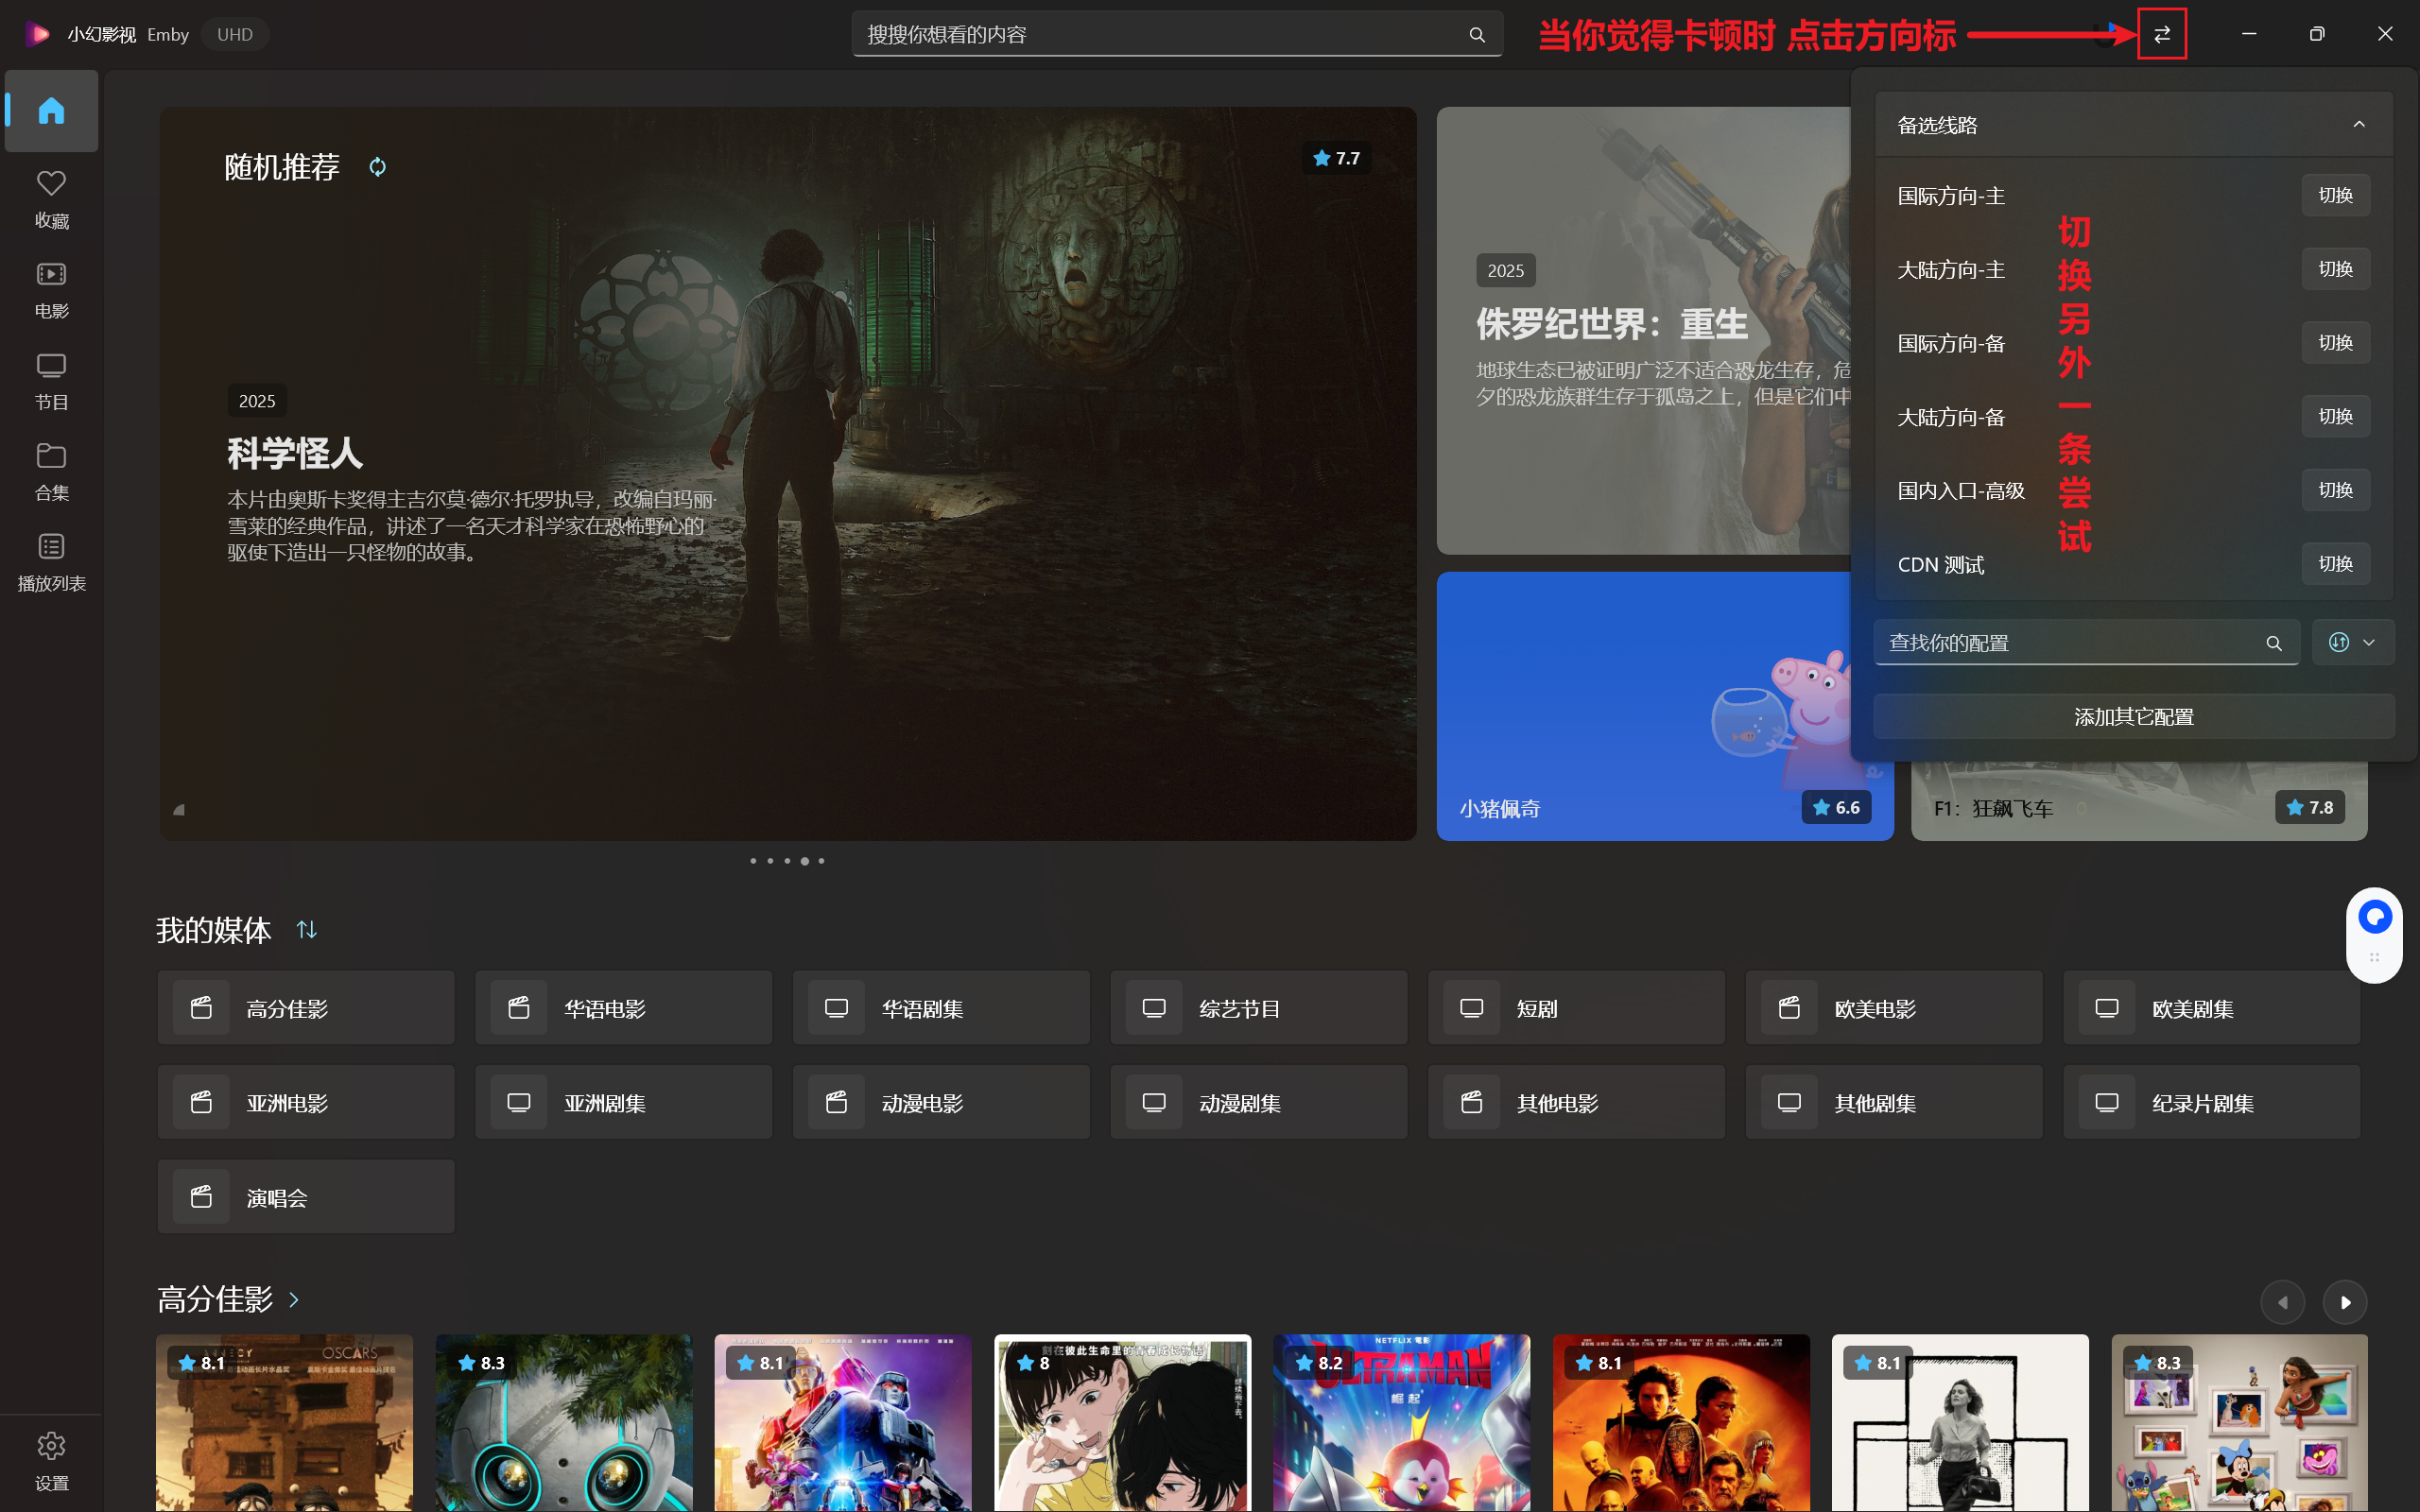Expand 高分佳影 section via arrow
Screen dimensions: 2420x1512
pos(294,1299)
